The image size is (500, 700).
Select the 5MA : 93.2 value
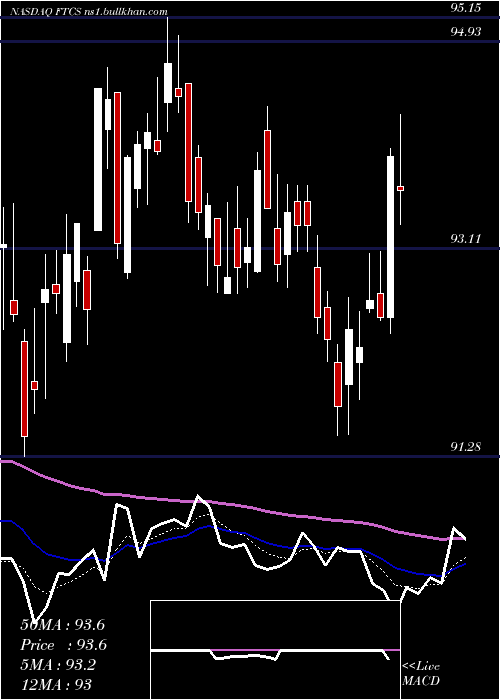(58, 664)
